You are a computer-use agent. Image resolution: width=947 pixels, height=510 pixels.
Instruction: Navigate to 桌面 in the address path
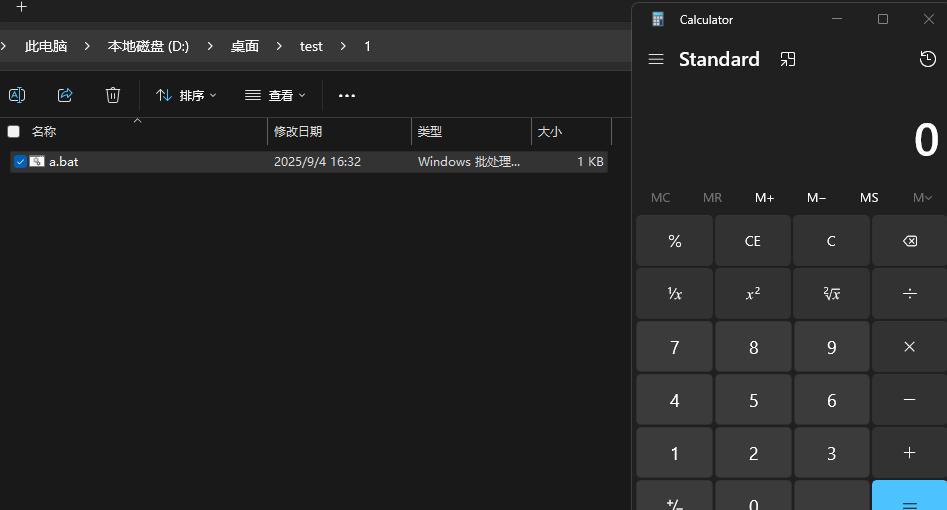(x=245, y=46)
